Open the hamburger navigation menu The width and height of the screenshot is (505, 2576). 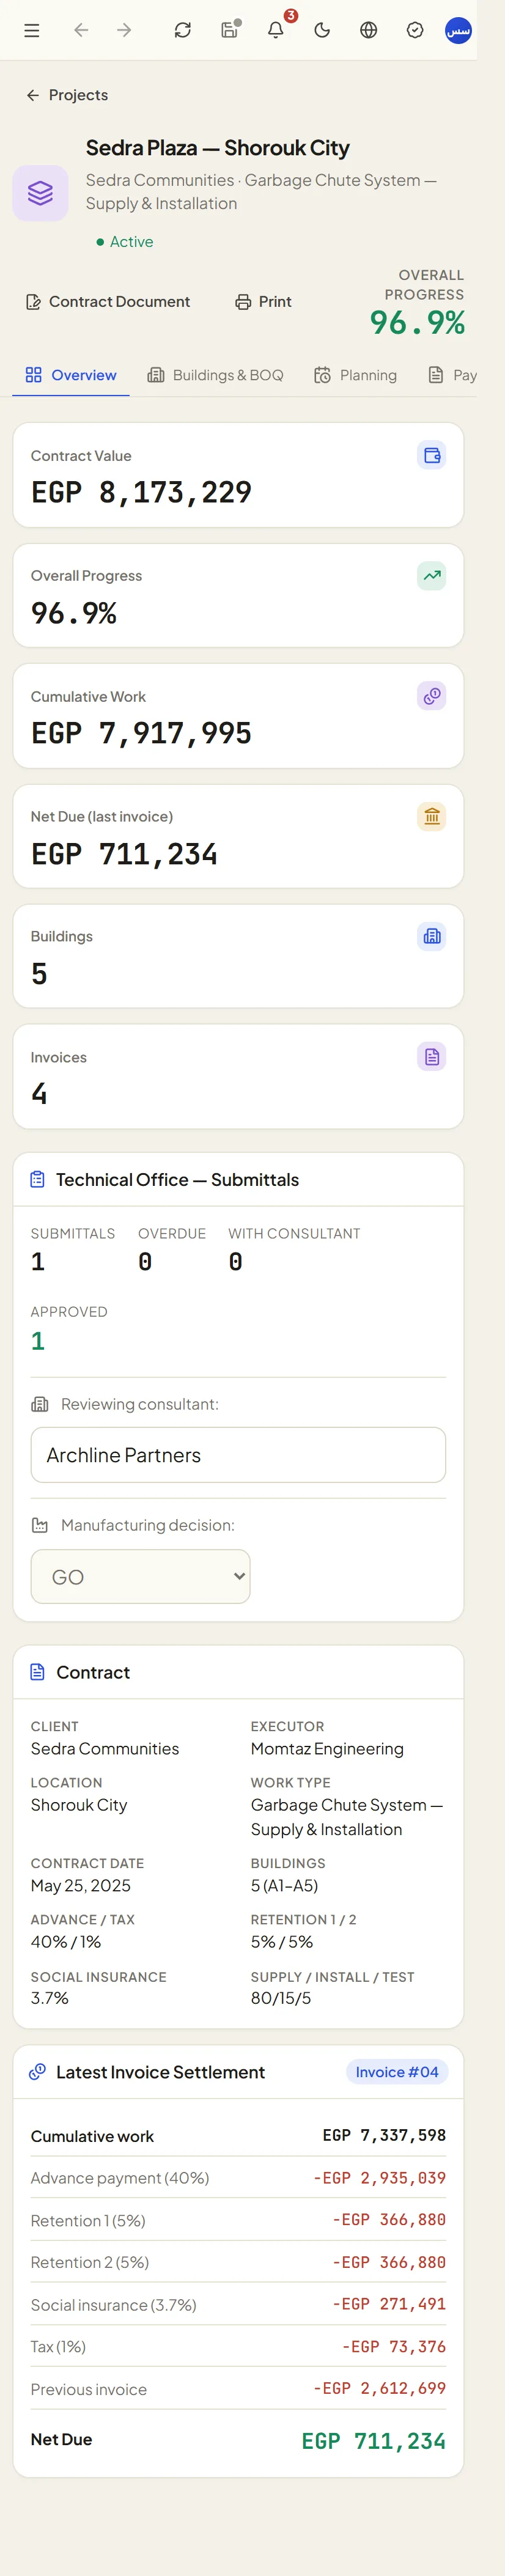(x=32, y=30)
